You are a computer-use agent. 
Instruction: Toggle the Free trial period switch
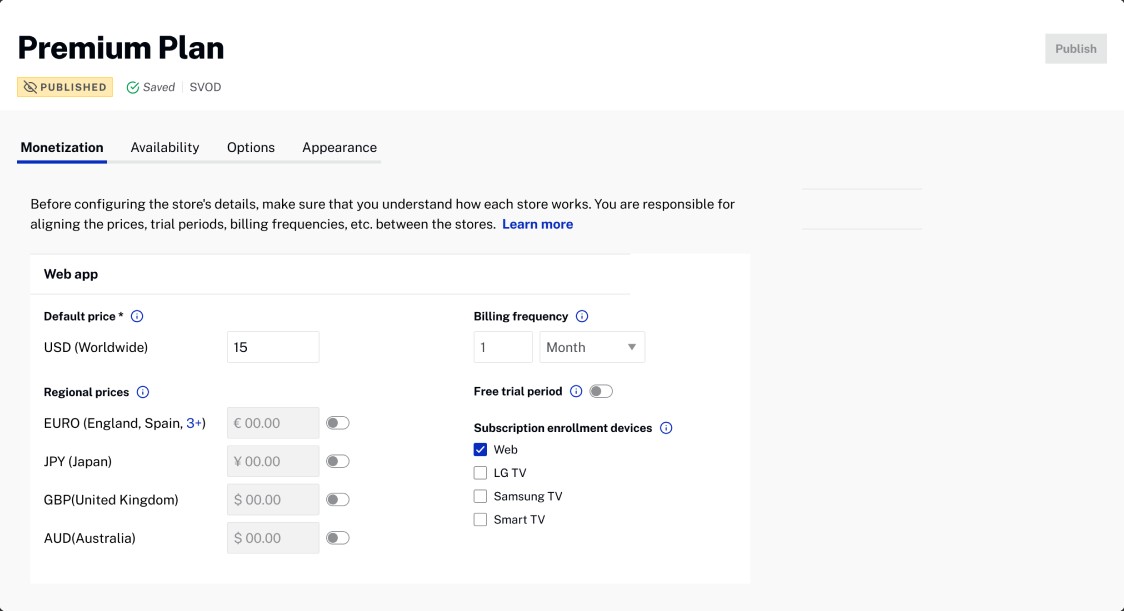pos(601,392)
